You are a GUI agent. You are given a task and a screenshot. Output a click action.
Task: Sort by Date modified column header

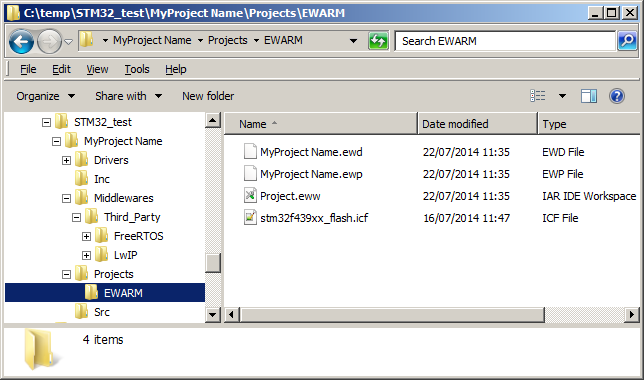coord(477,124)
